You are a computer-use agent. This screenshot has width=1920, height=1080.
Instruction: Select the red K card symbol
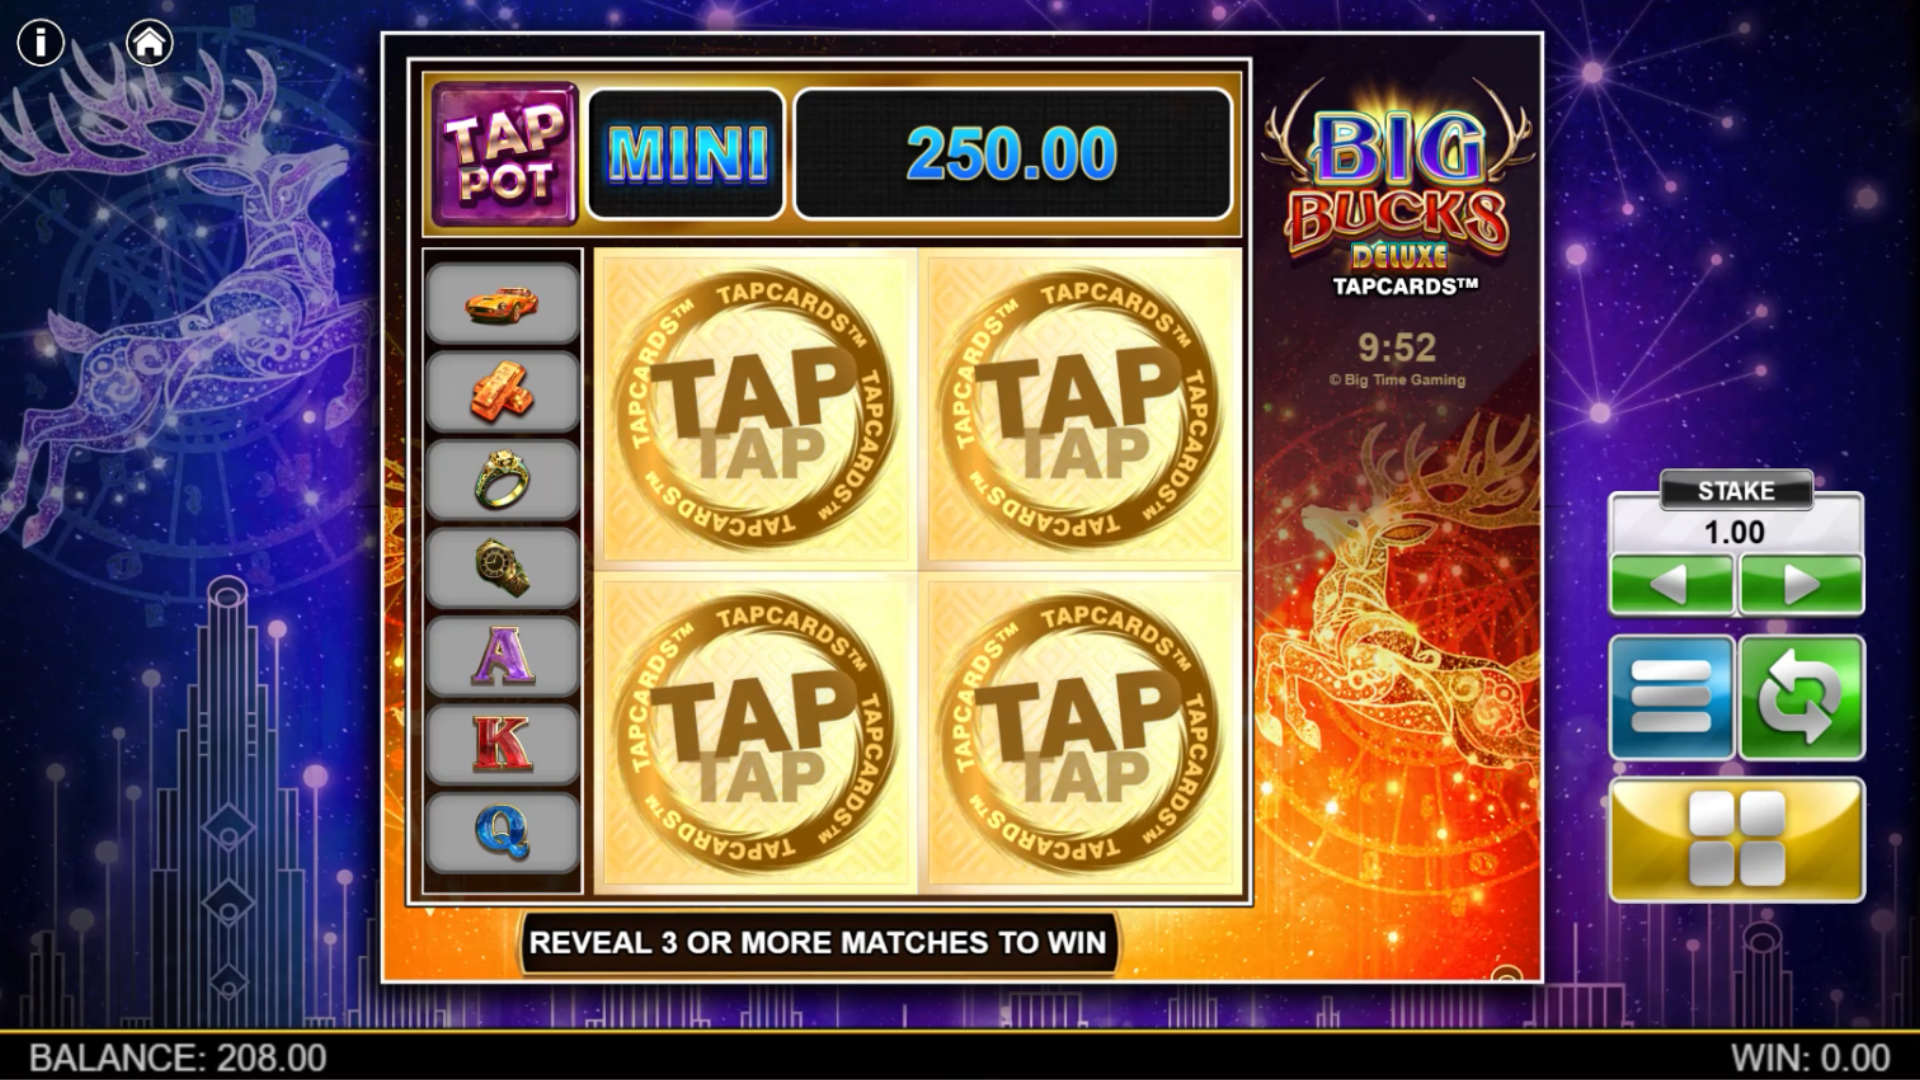[x=502, y=744]
